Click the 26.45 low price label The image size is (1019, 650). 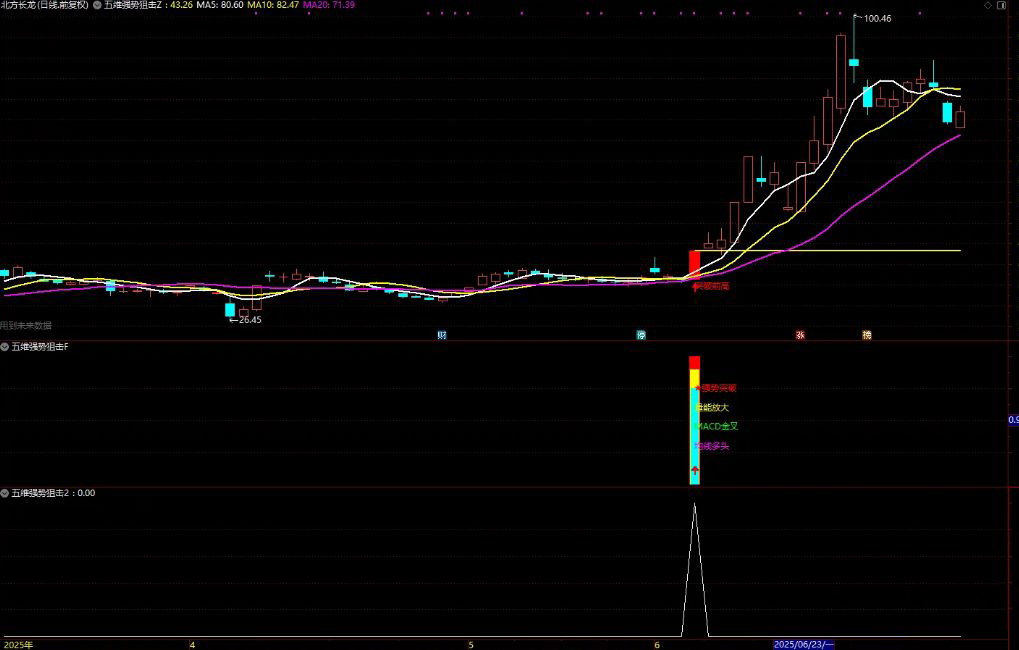click(x=246, y=320)
